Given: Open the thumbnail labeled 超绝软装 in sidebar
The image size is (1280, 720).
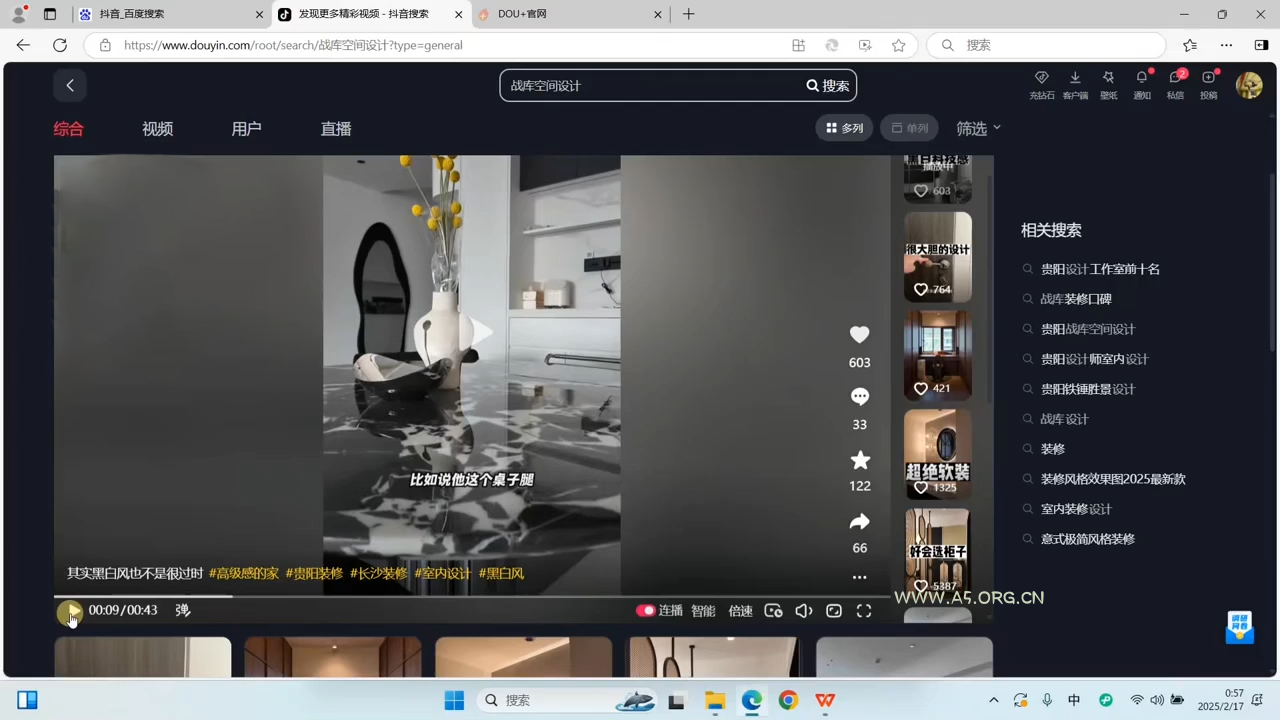Looking at the screenshot, I should pos(937,453).
